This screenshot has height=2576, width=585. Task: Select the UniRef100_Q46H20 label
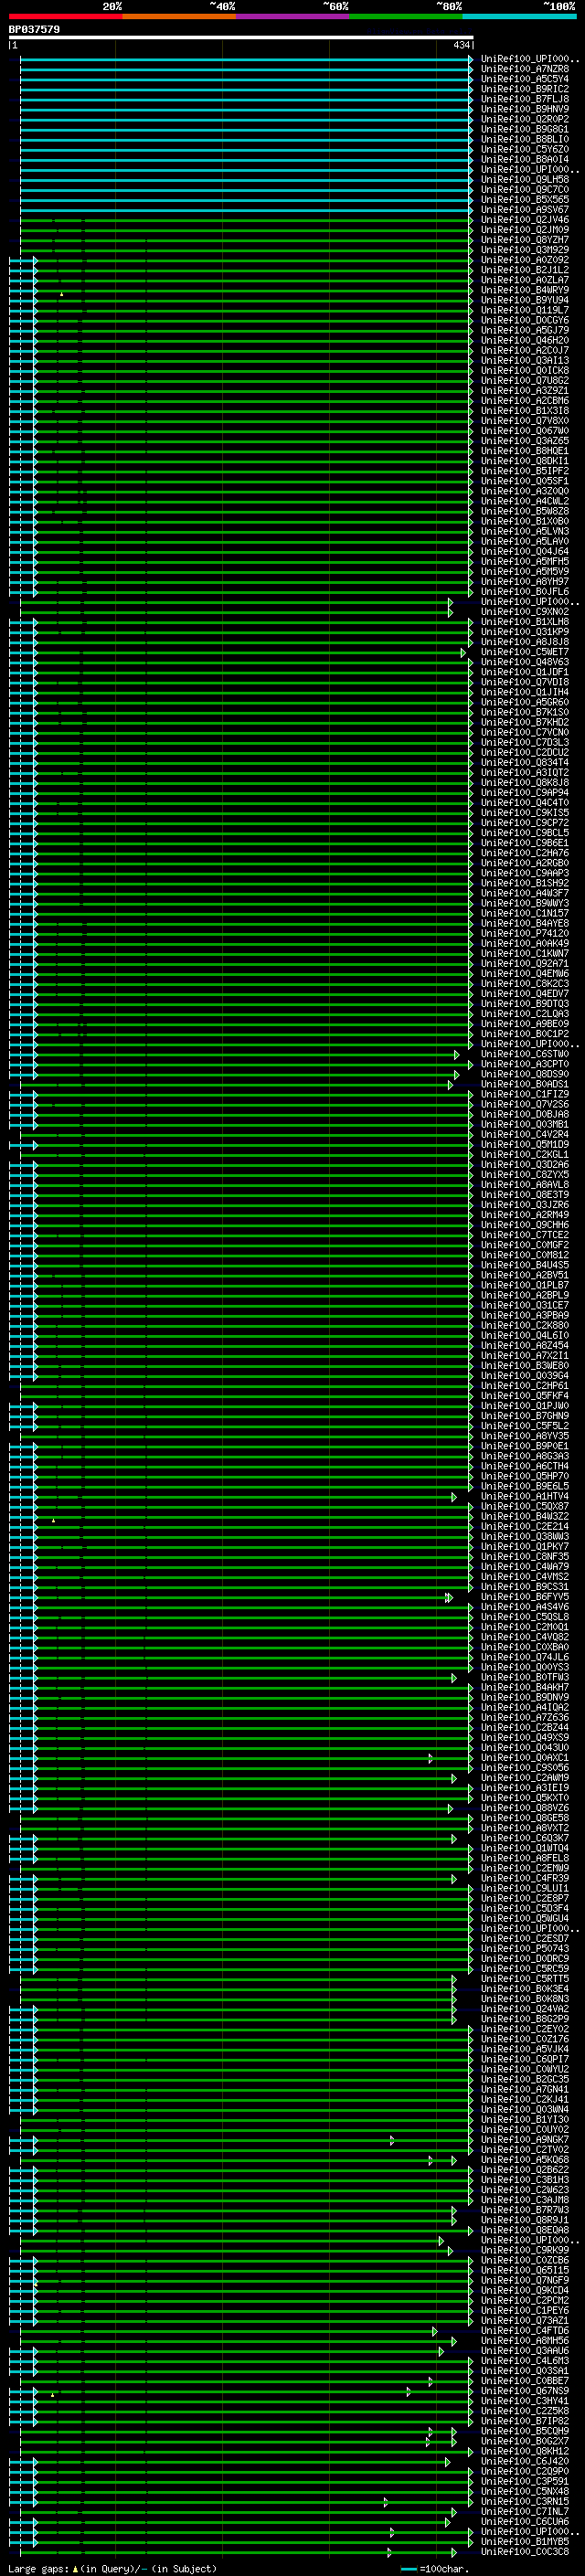(x=525, y=340)
